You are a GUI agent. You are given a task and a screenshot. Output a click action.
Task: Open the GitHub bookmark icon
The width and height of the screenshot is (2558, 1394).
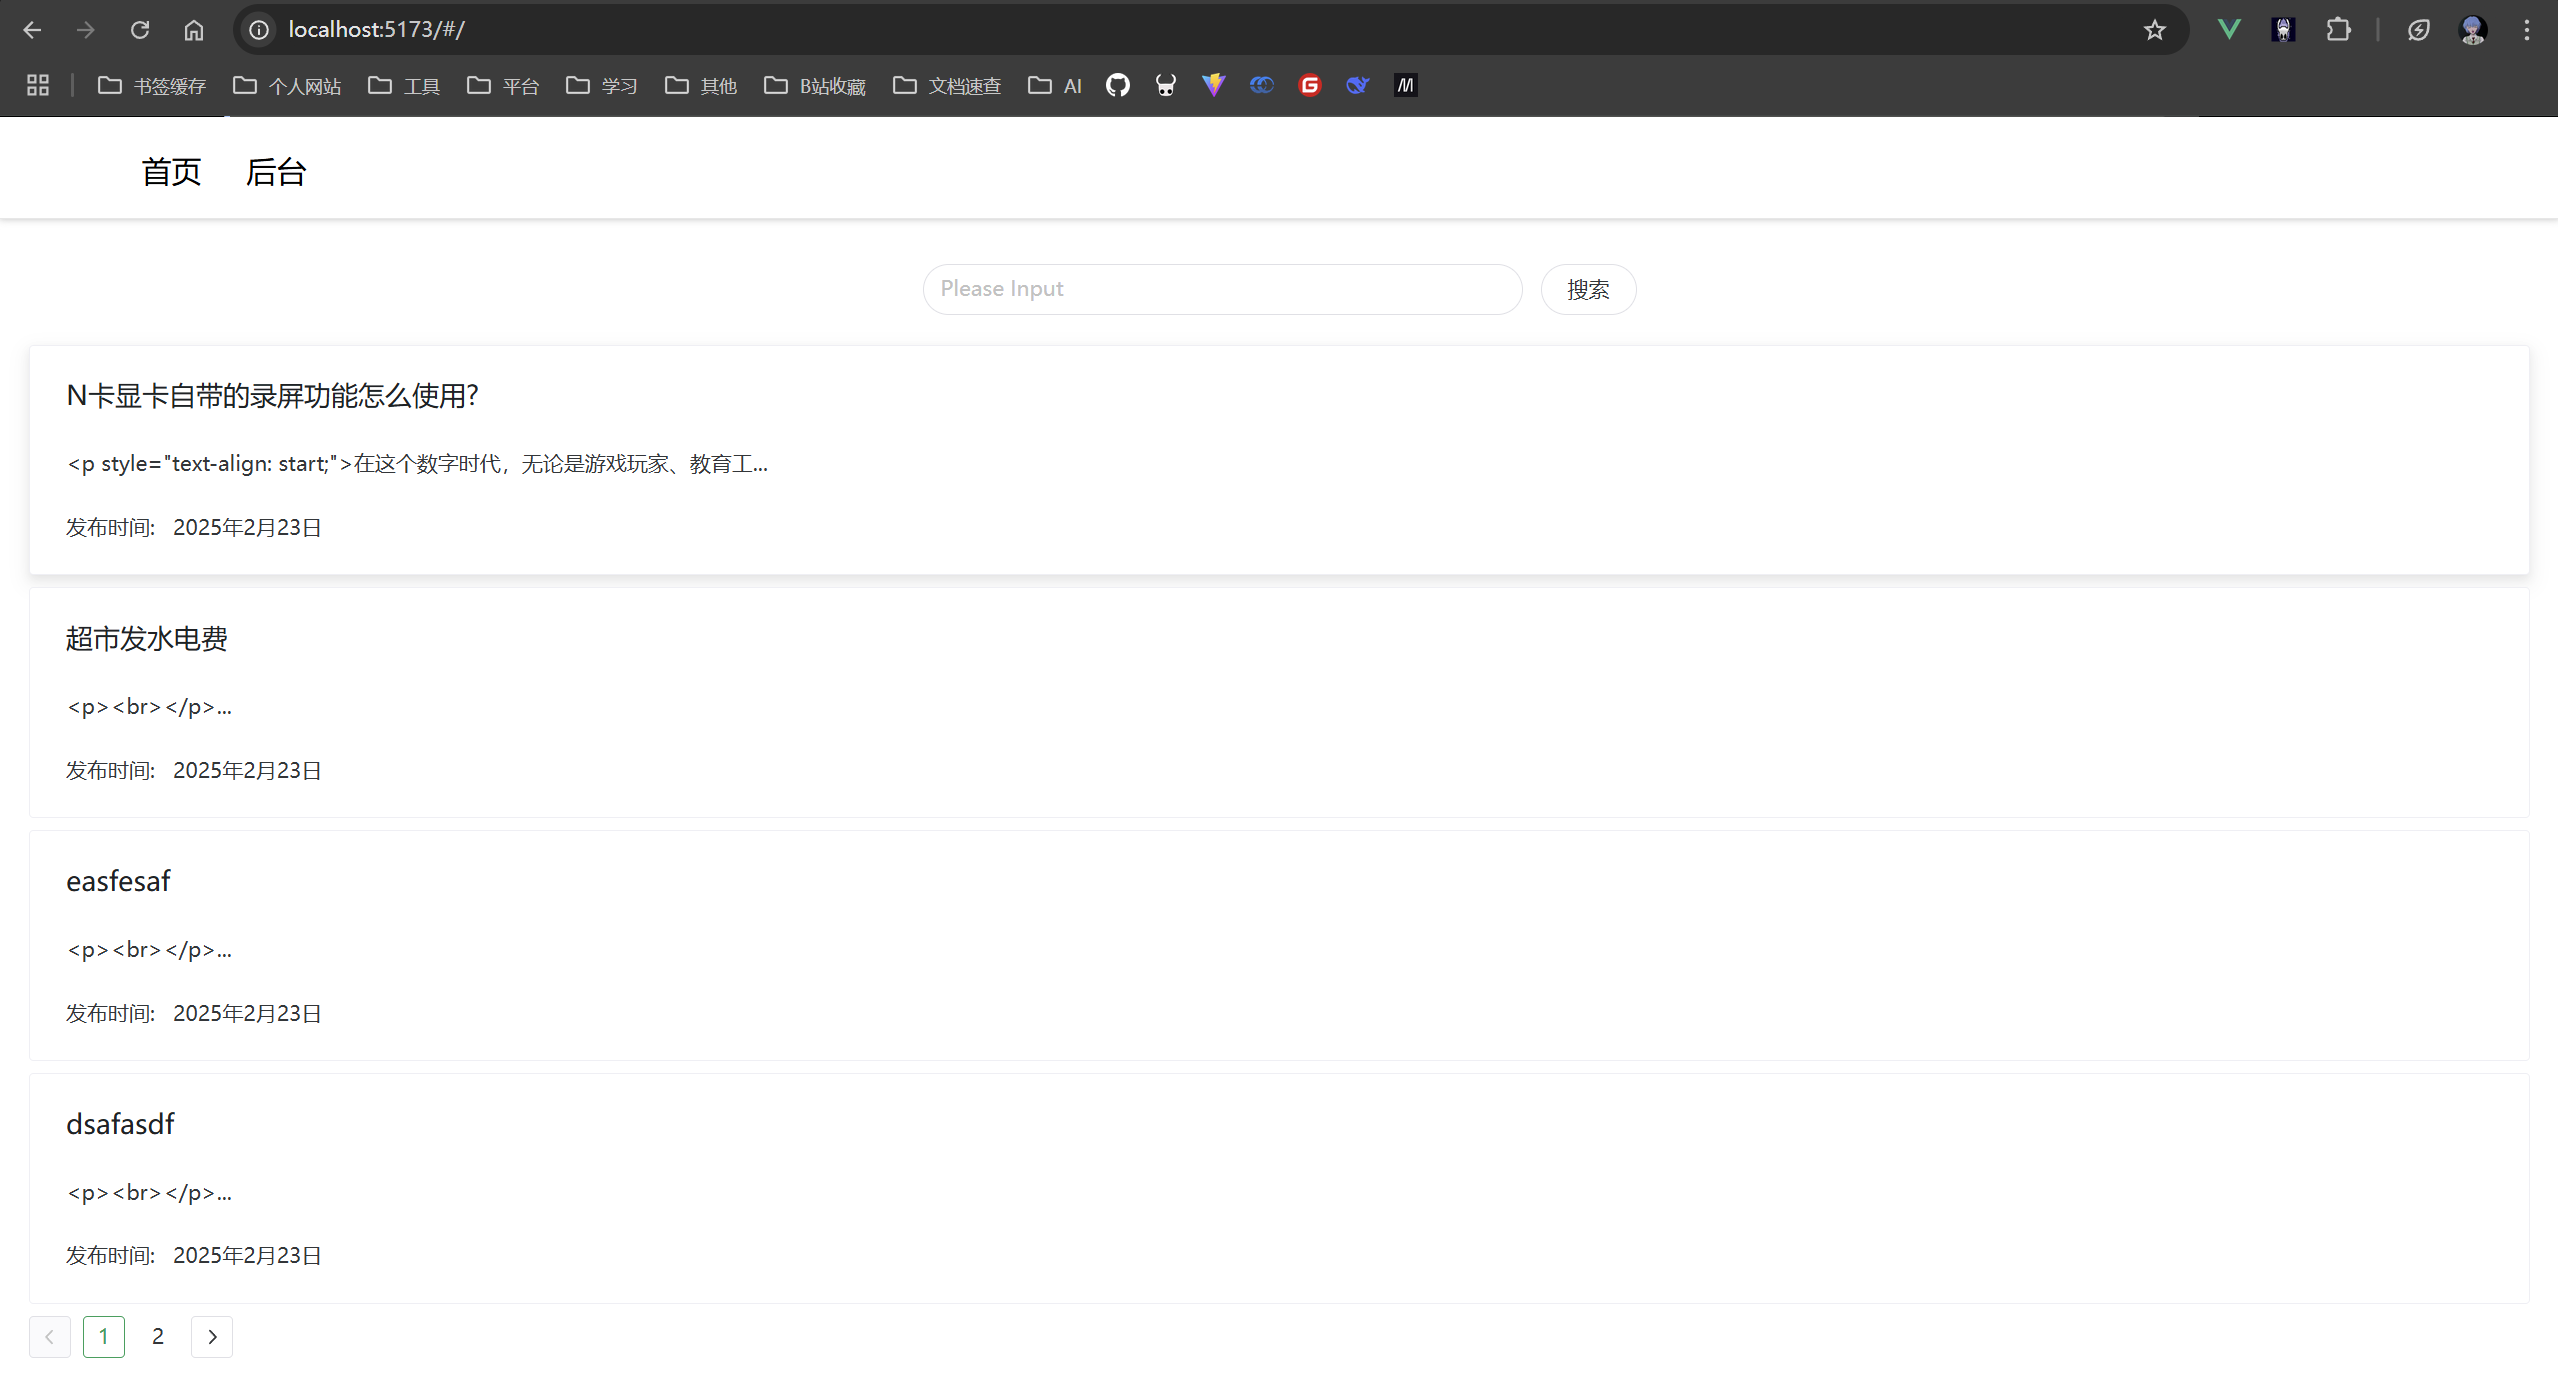pyautogui.click(x=1117, y=86)
